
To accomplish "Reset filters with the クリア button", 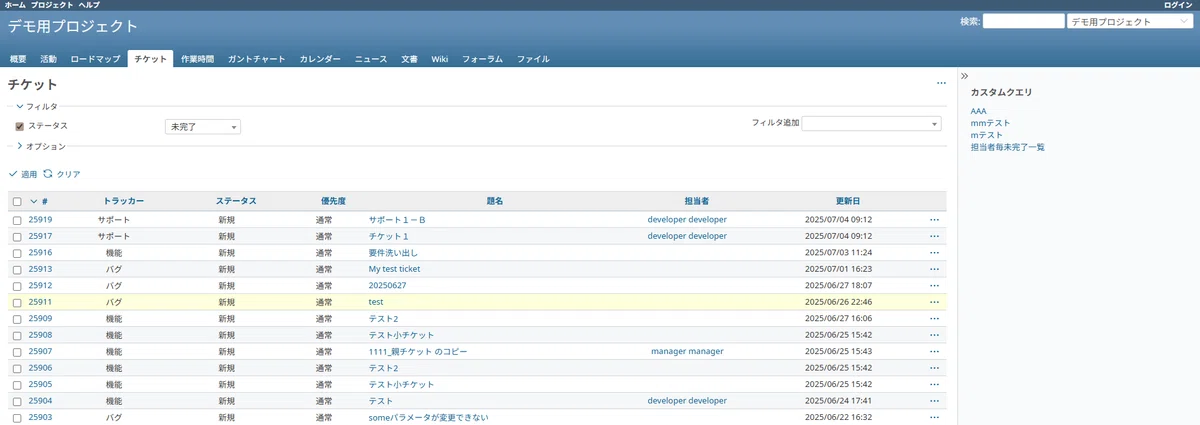I will [62, 174].
